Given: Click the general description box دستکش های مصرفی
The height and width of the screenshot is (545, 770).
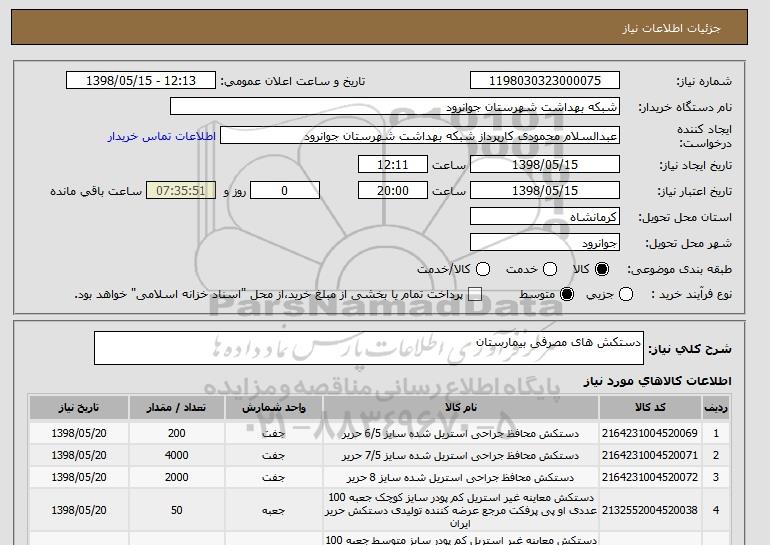Looking at the screenshot, I should pyautogui.click(x=369, y=348).
